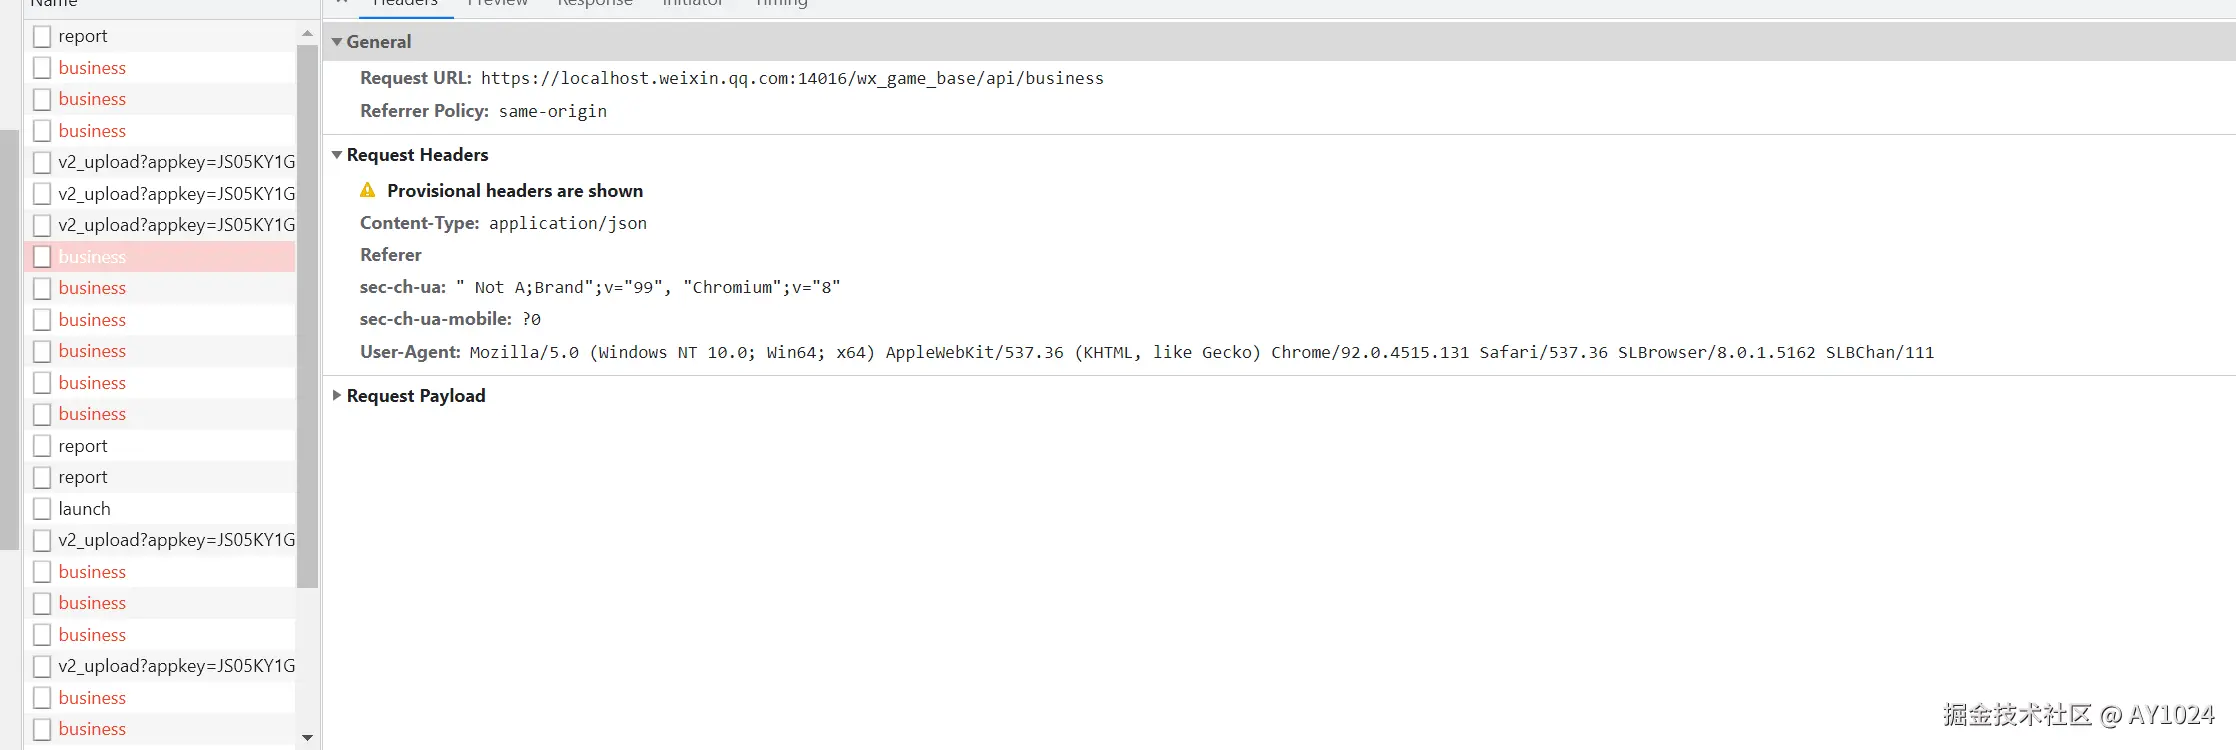The width and height of the screenshot is (2236, 750).
Task: Click the sec-ch-ua header value with Chromium
Action: tap(648, 287)
